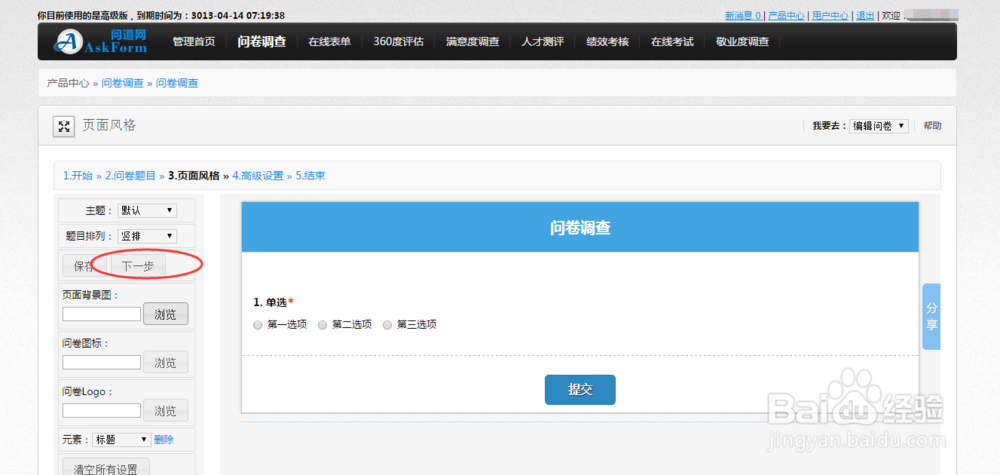Viewport: 1000px width, 475px height.
Task: Open the 新消息 0 link
Action: [x=742, y=16]
